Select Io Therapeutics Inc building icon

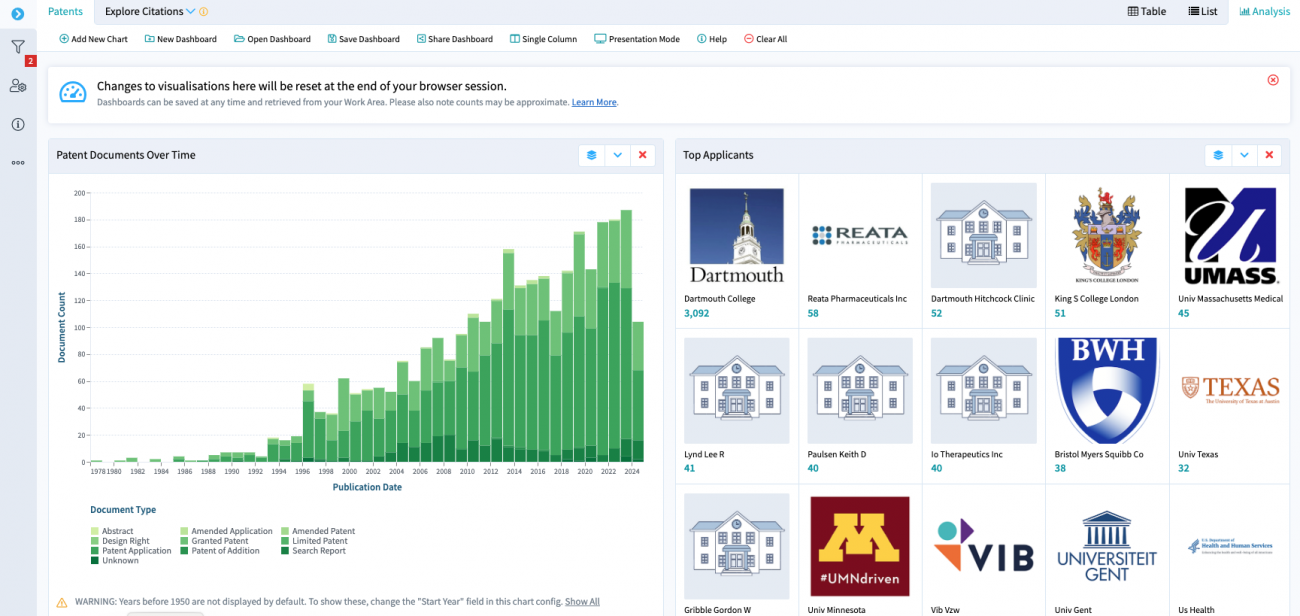(x=984, y=391)
